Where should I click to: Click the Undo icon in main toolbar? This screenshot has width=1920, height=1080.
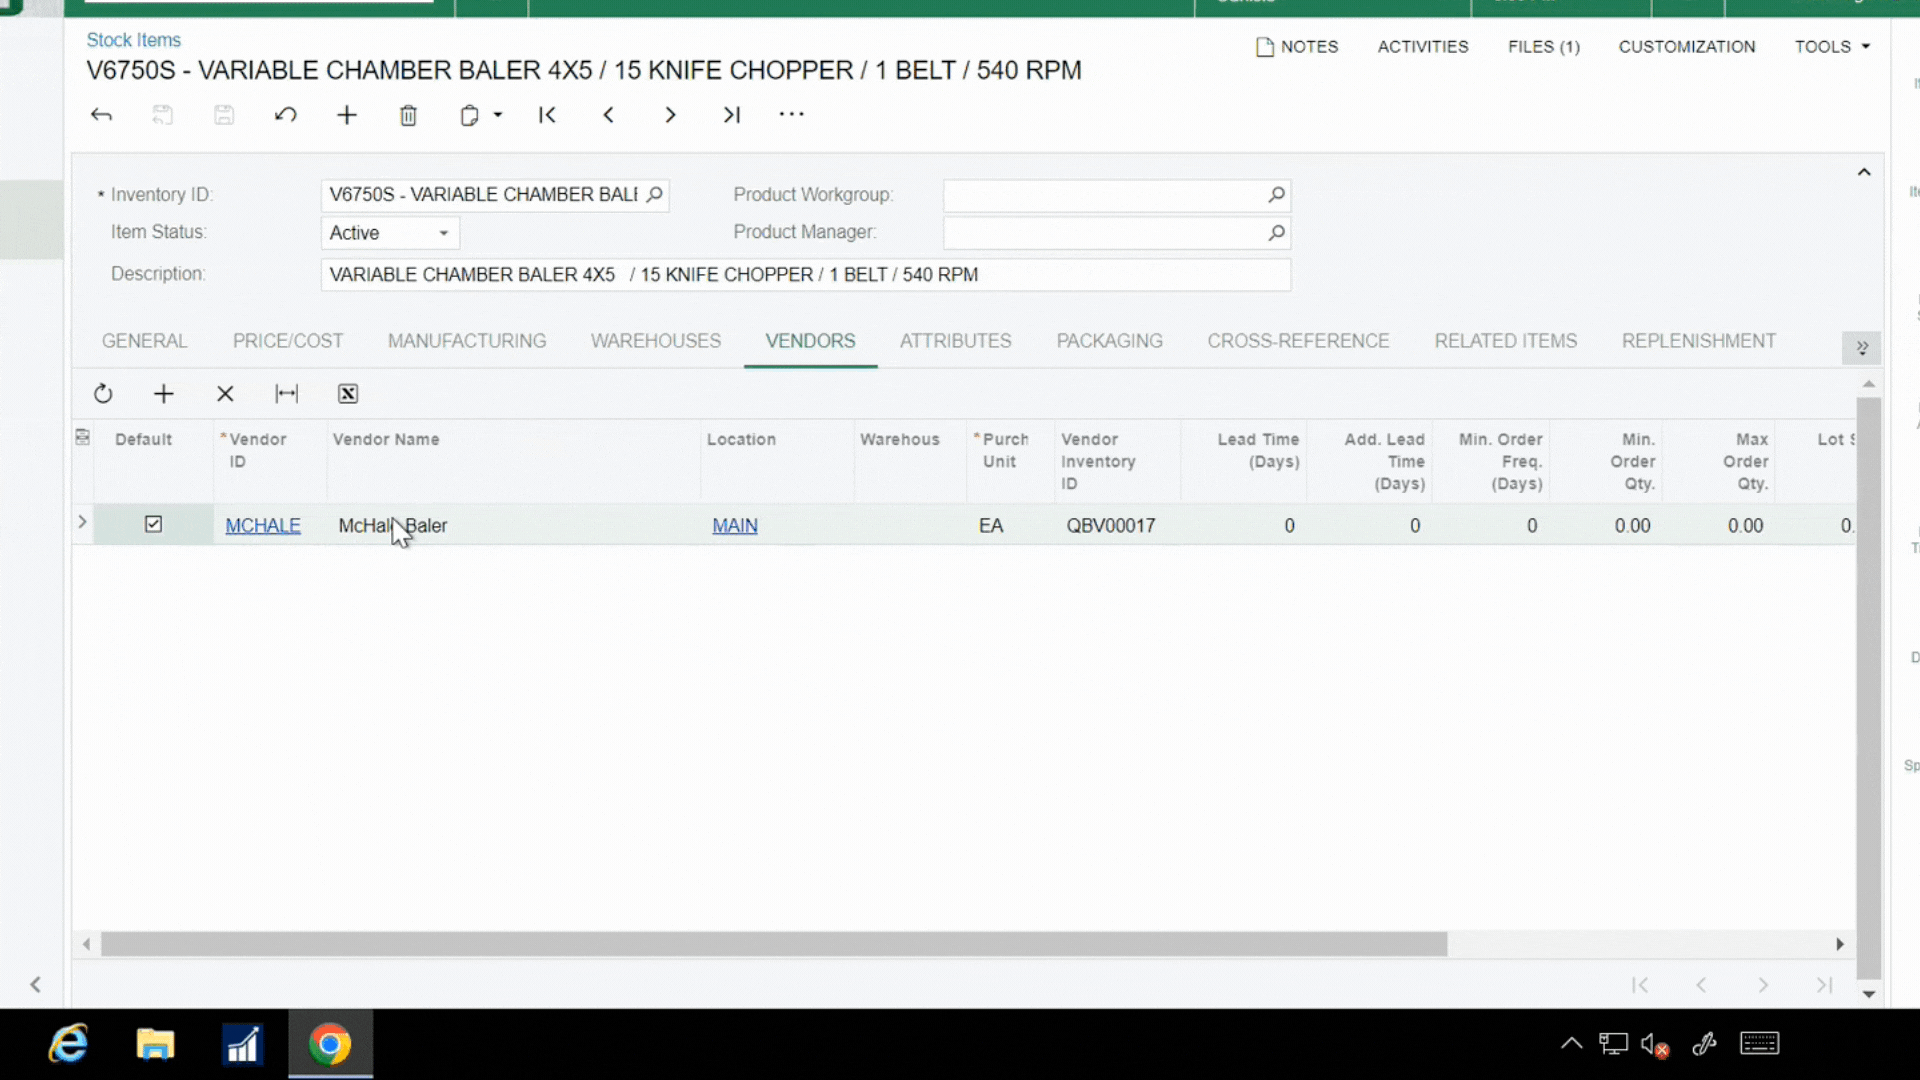[x=285, y=115]
